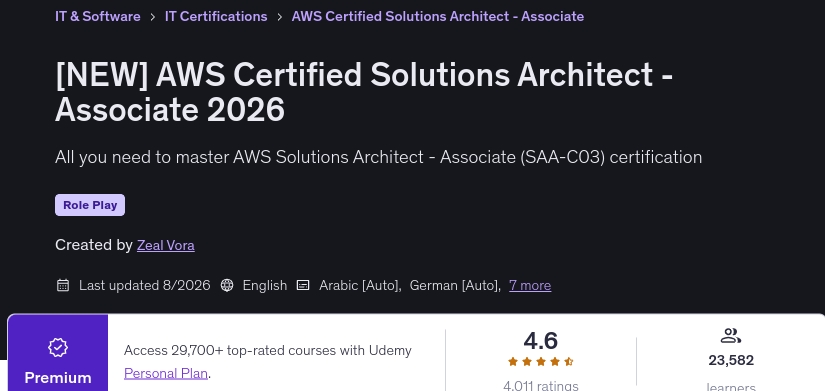Click the chevron after IT & Software
The height and width of the screenshot is (391, 825).
[153, 17]
